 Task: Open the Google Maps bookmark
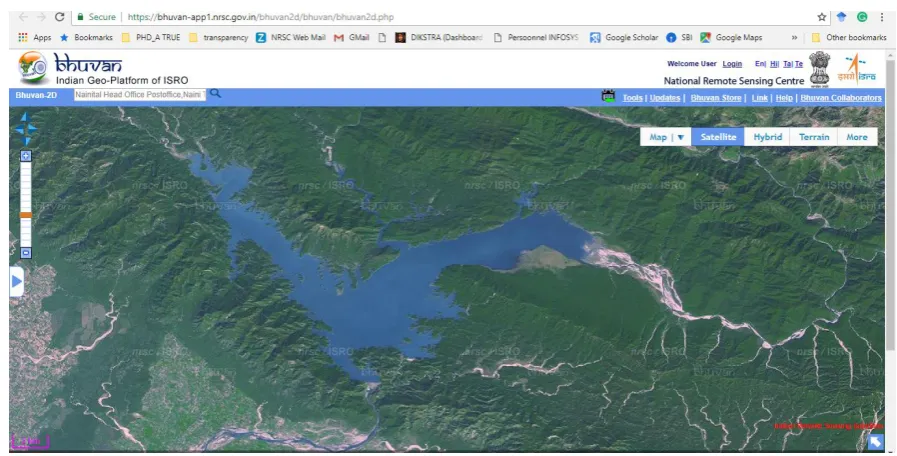click(731, 37)
